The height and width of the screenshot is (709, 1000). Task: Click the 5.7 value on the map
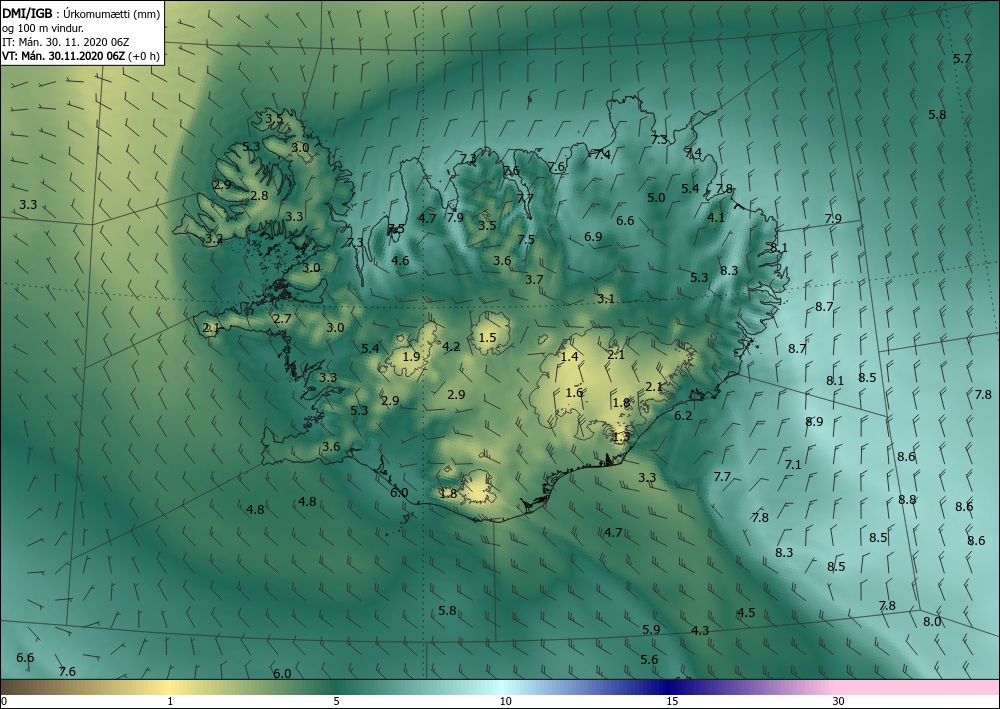click(962, 59)
